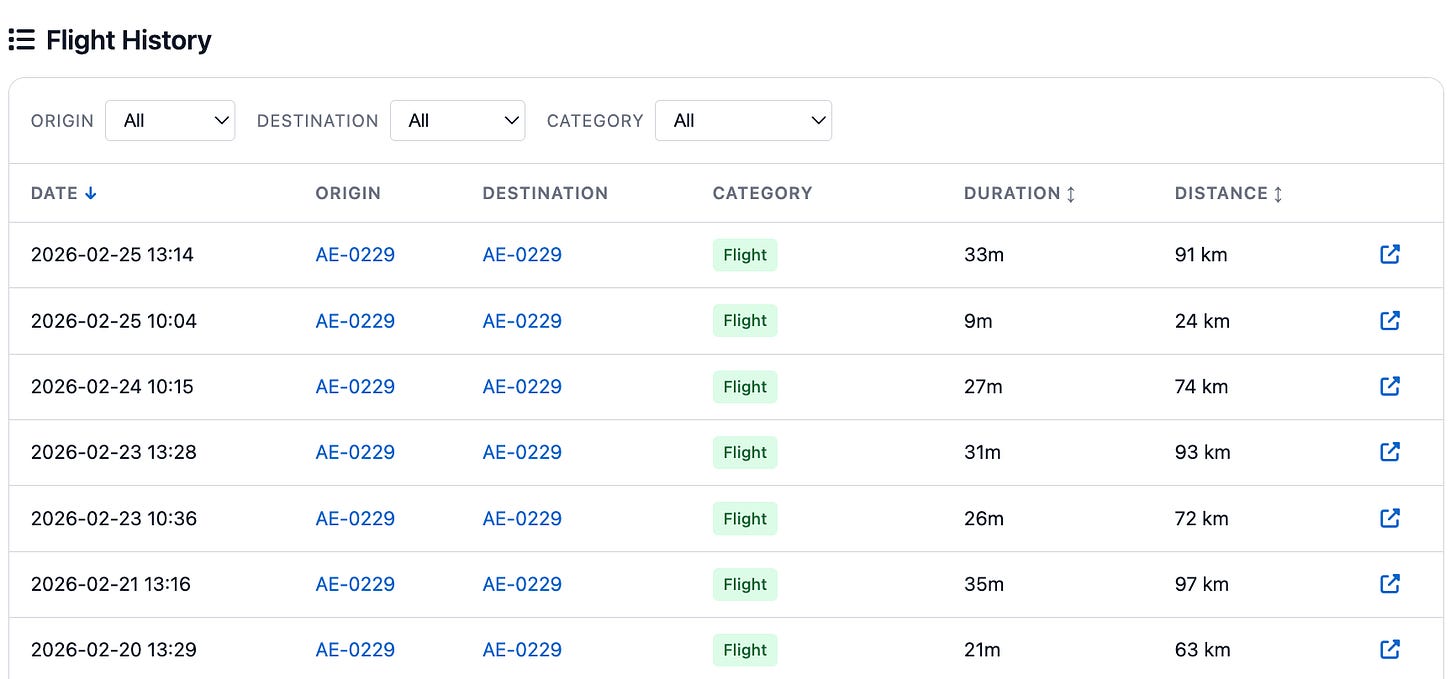Click the 9m duration cell

tap(978, 321)
